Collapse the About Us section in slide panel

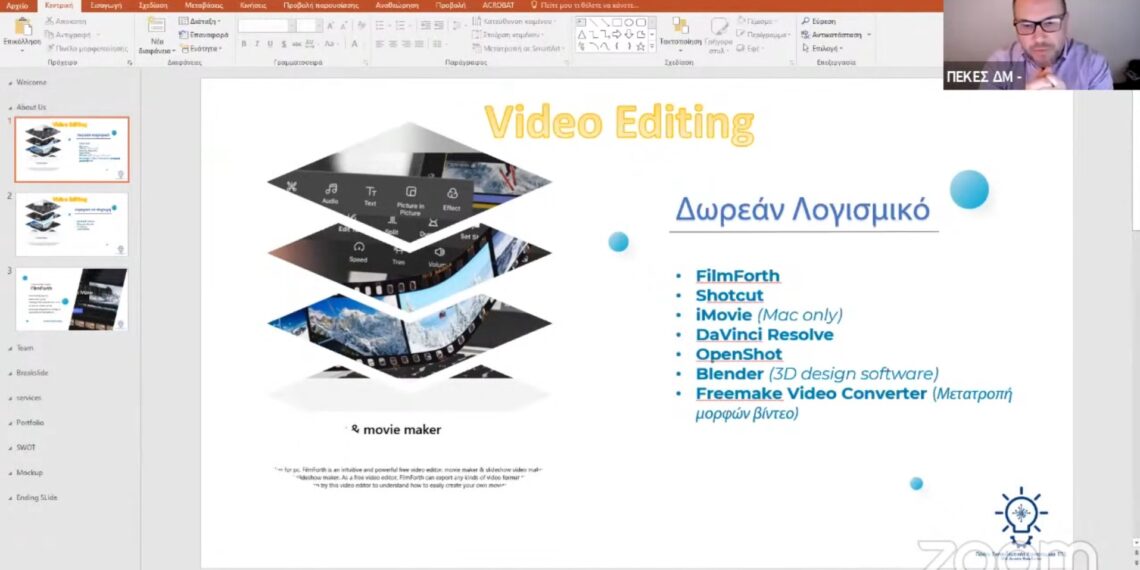click(10, 107)
